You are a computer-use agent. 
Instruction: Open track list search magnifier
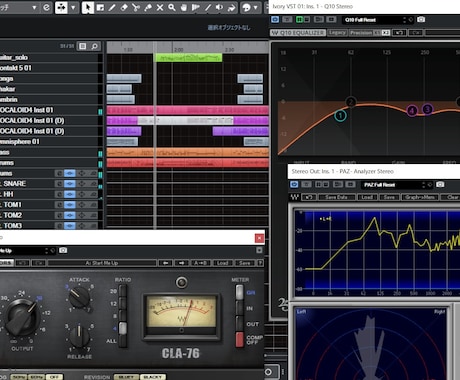[x=95, y=46]
